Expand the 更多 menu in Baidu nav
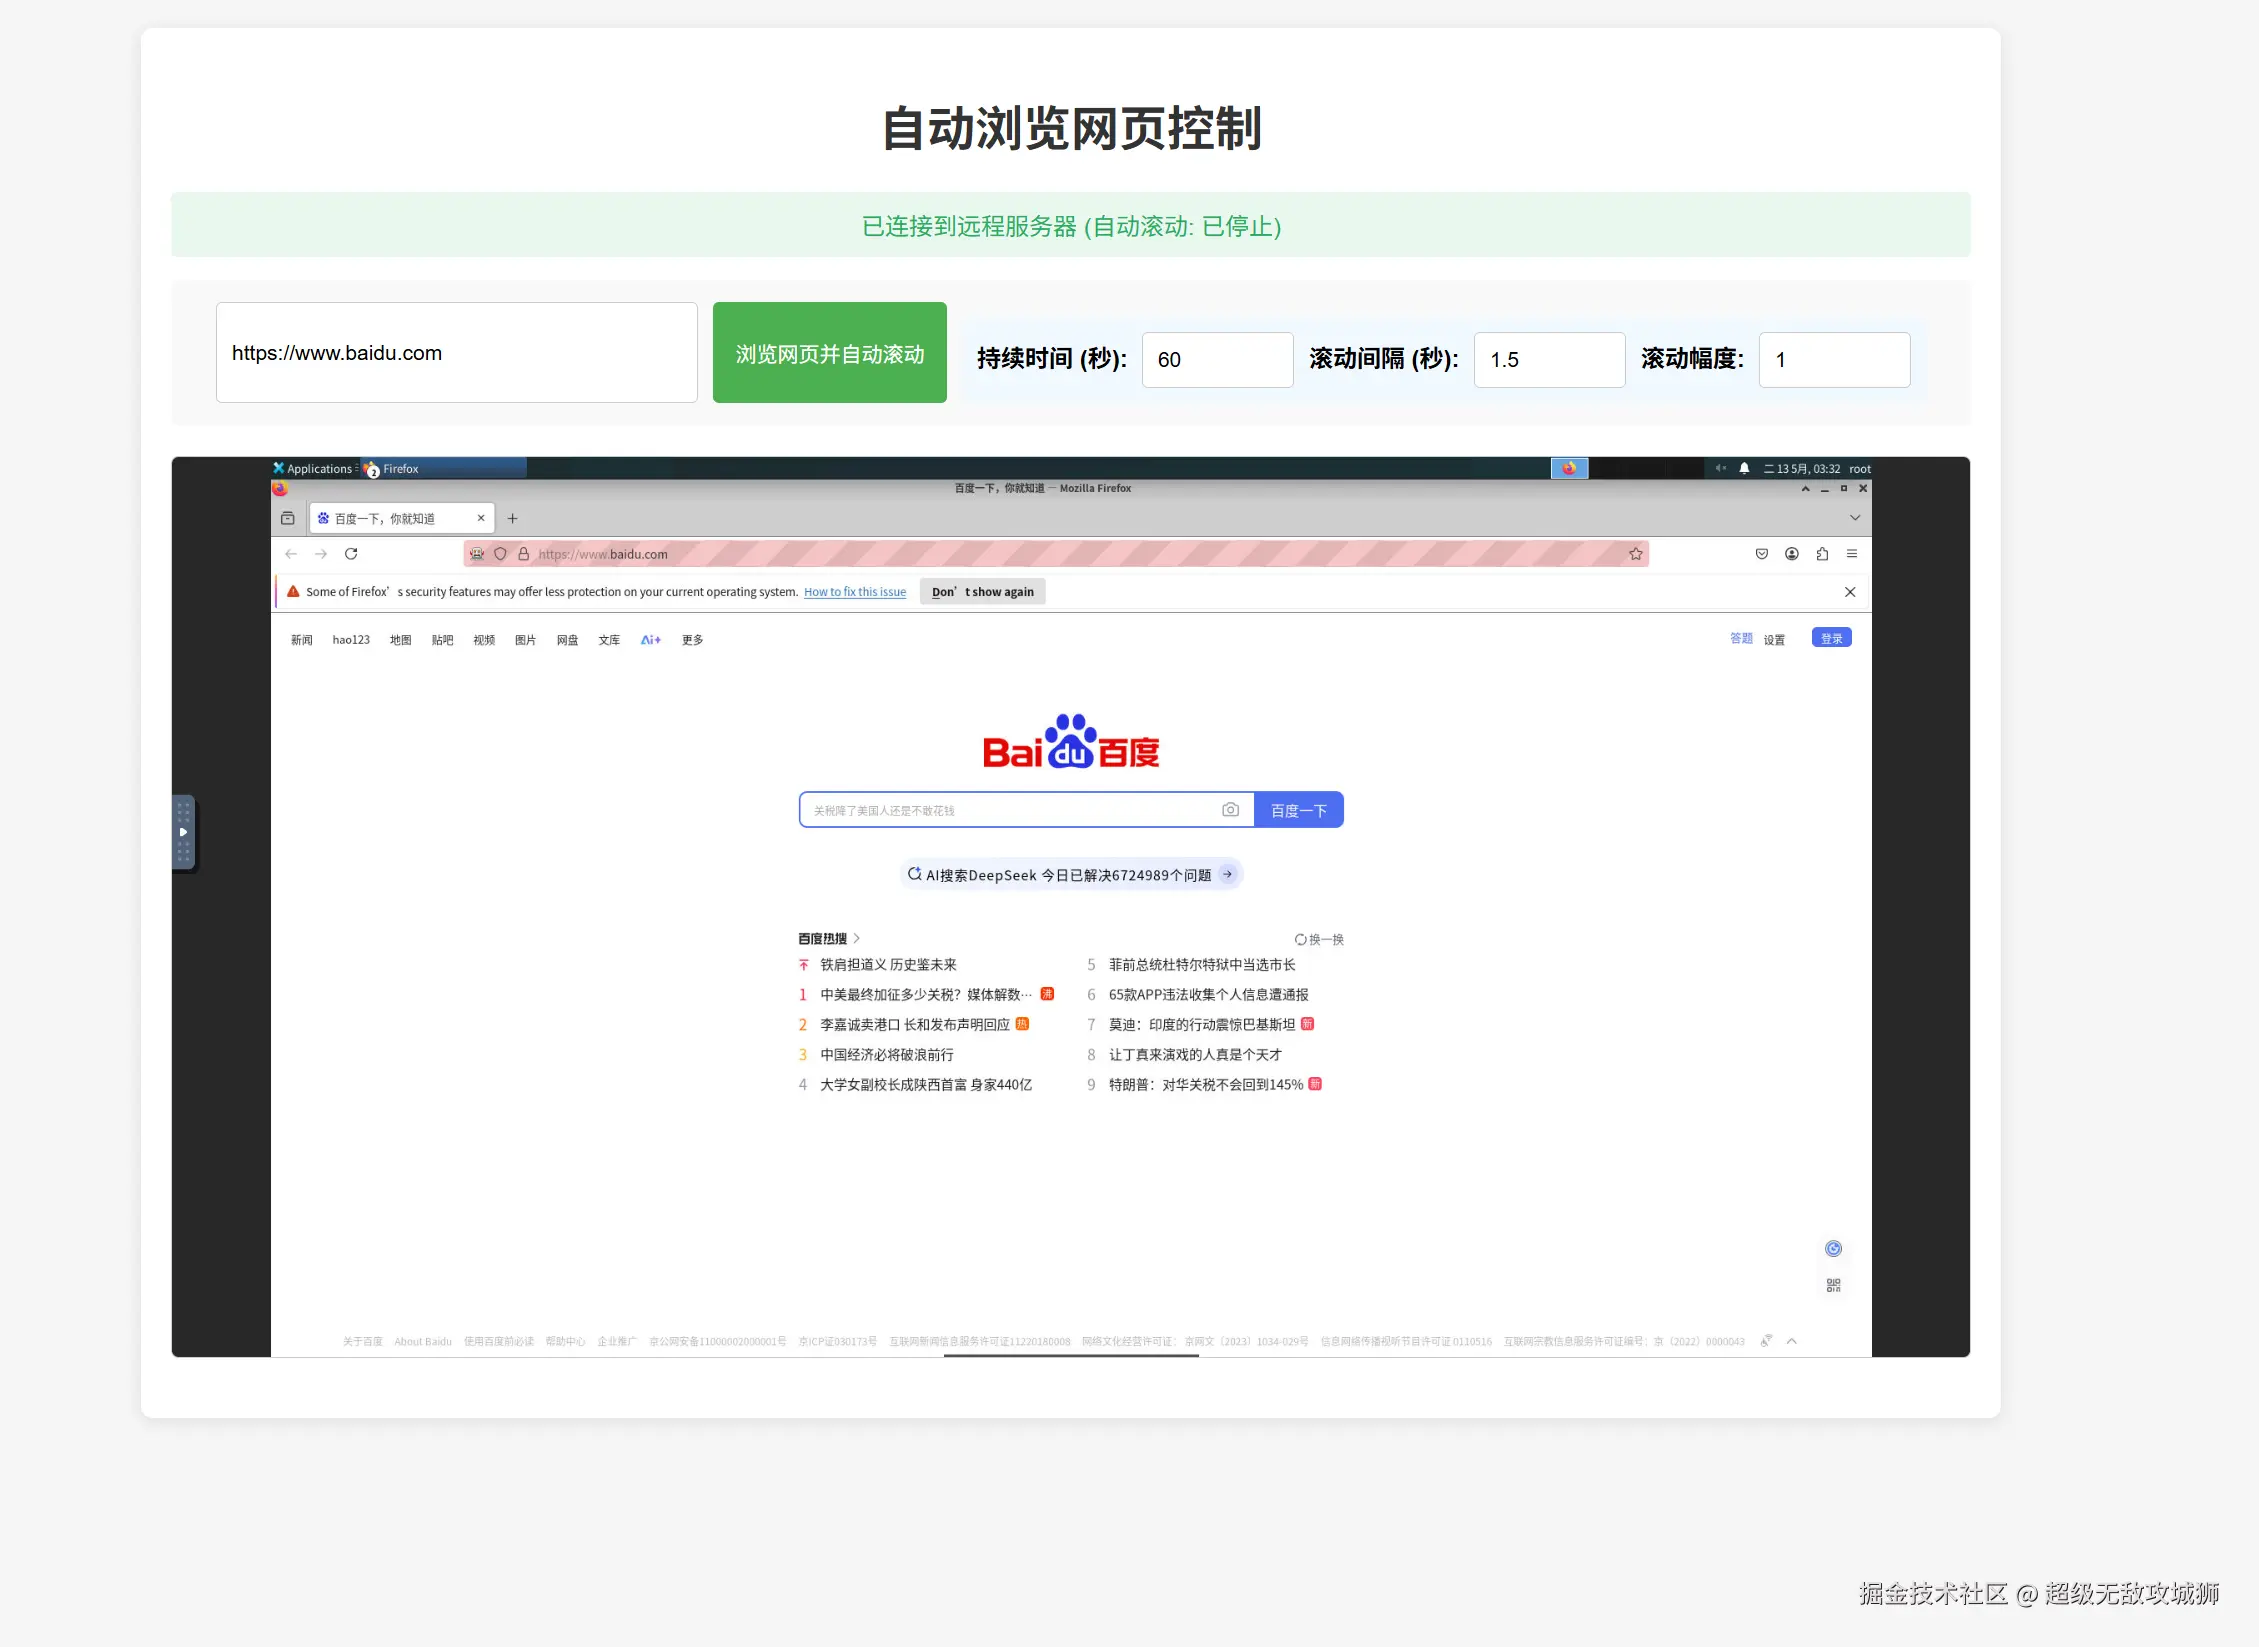Image resolution: width=2259 pixels, height=1647 pixels. [x=692, y=640]
